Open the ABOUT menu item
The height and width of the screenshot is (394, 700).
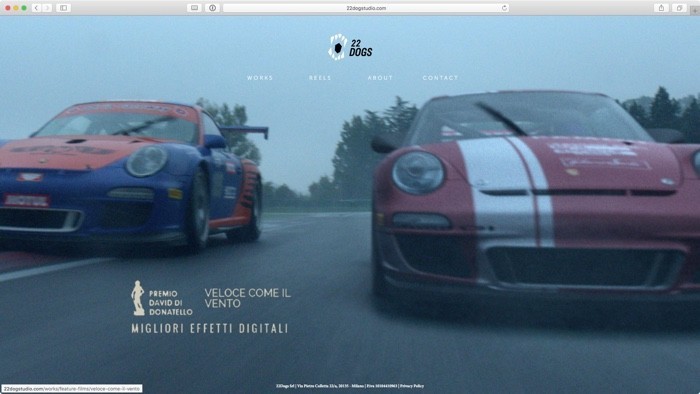[x=380, y=78]
